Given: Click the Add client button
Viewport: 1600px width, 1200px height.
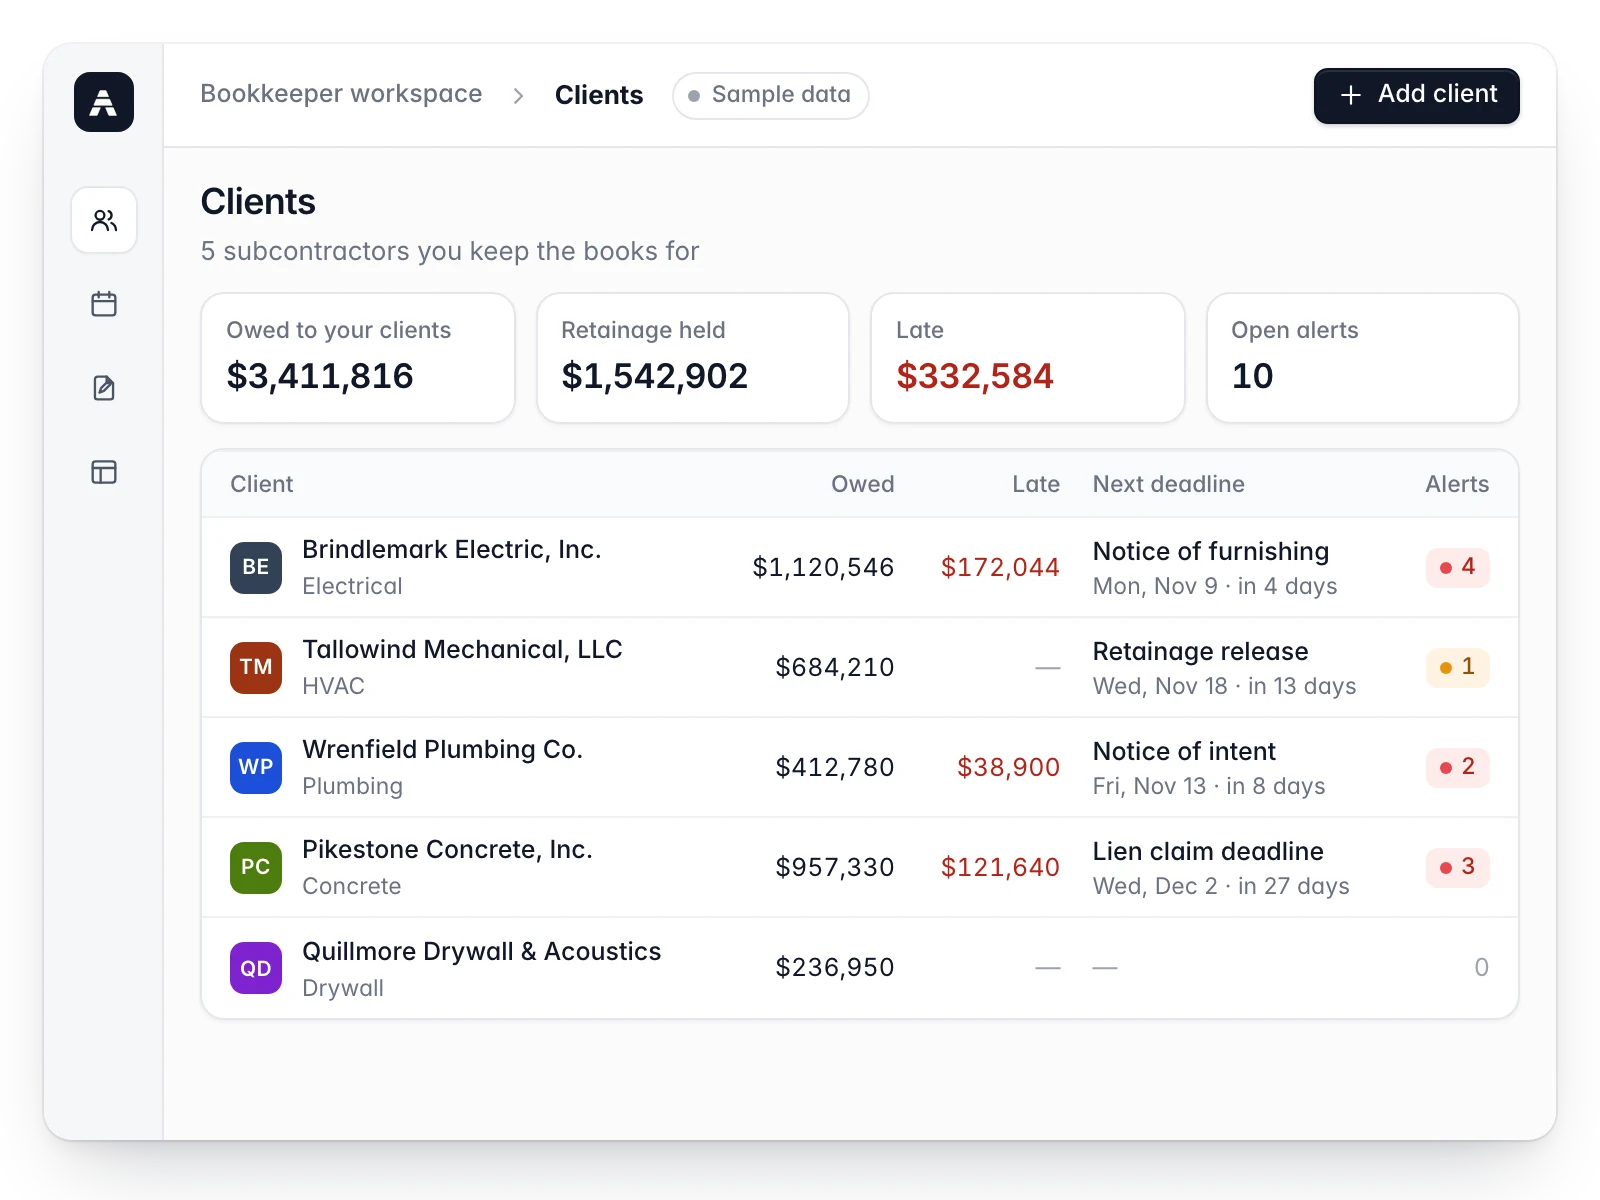Looking at the screenshot, I should [x=1416, y=95].
